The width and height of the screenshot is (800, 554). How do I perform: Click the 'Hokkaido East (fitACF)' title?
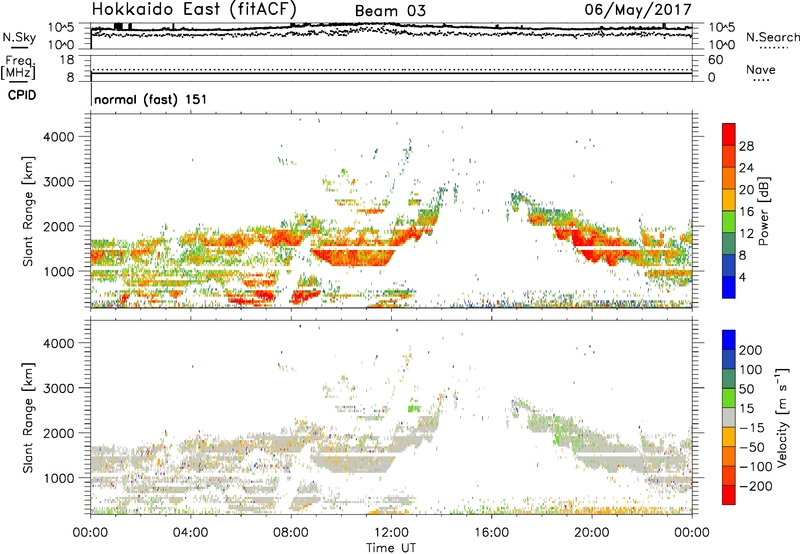[194, 9]
